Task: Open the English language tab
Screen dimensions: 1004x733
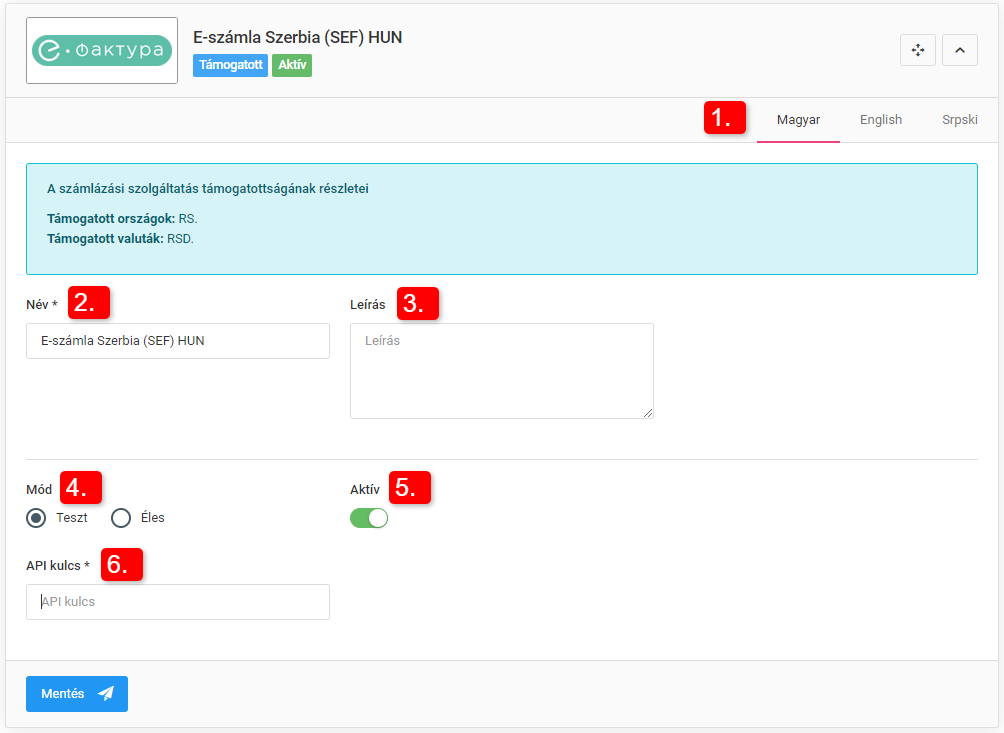Action: click(880, 120)
